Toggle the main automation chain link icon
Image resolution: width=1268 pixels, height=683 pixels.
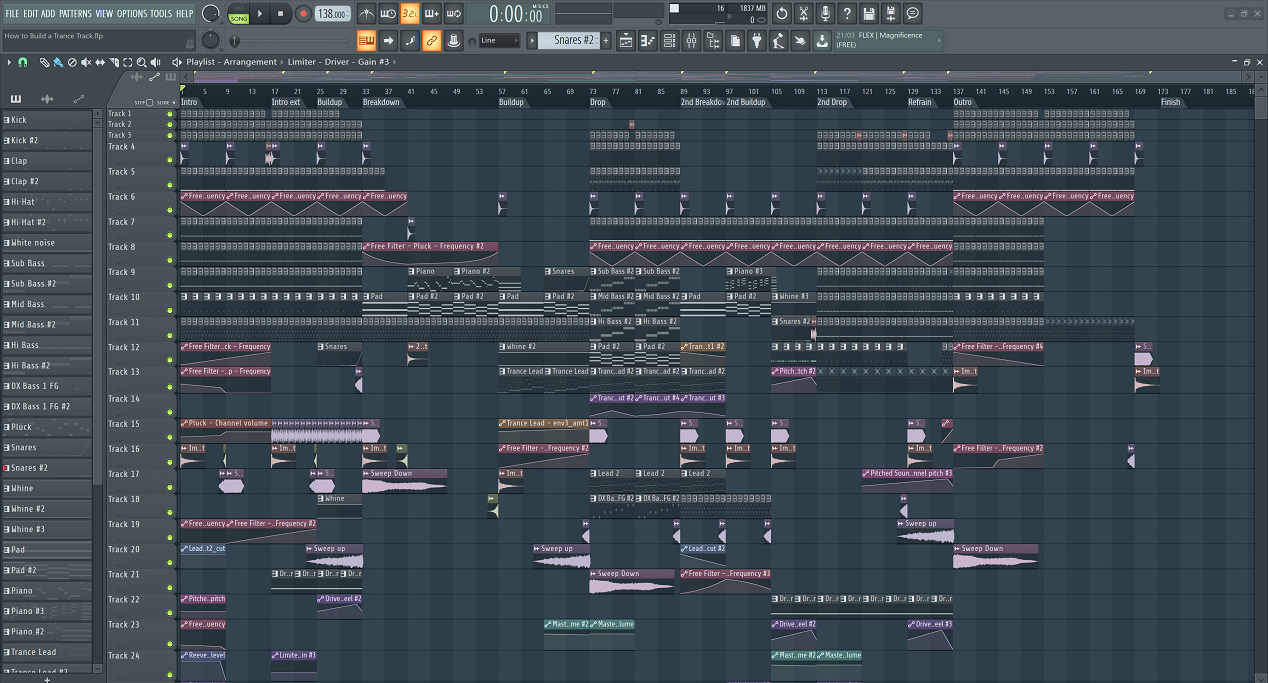pos(432,40)
